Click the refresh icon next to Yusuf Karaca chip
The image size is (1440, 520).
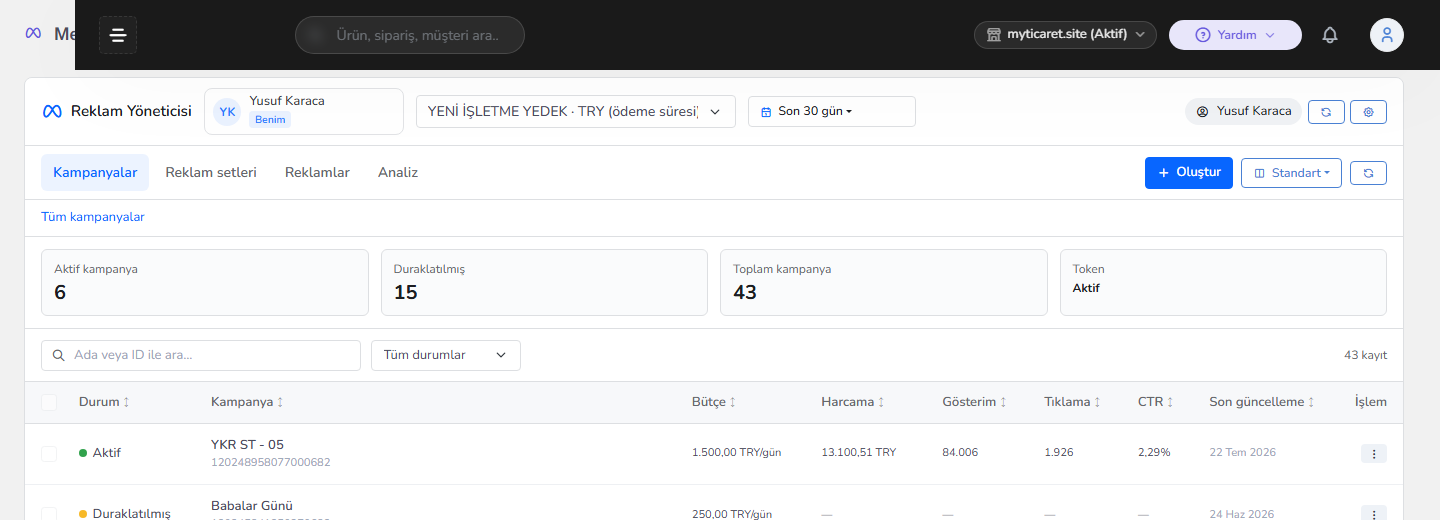[x=1326, y=112]
